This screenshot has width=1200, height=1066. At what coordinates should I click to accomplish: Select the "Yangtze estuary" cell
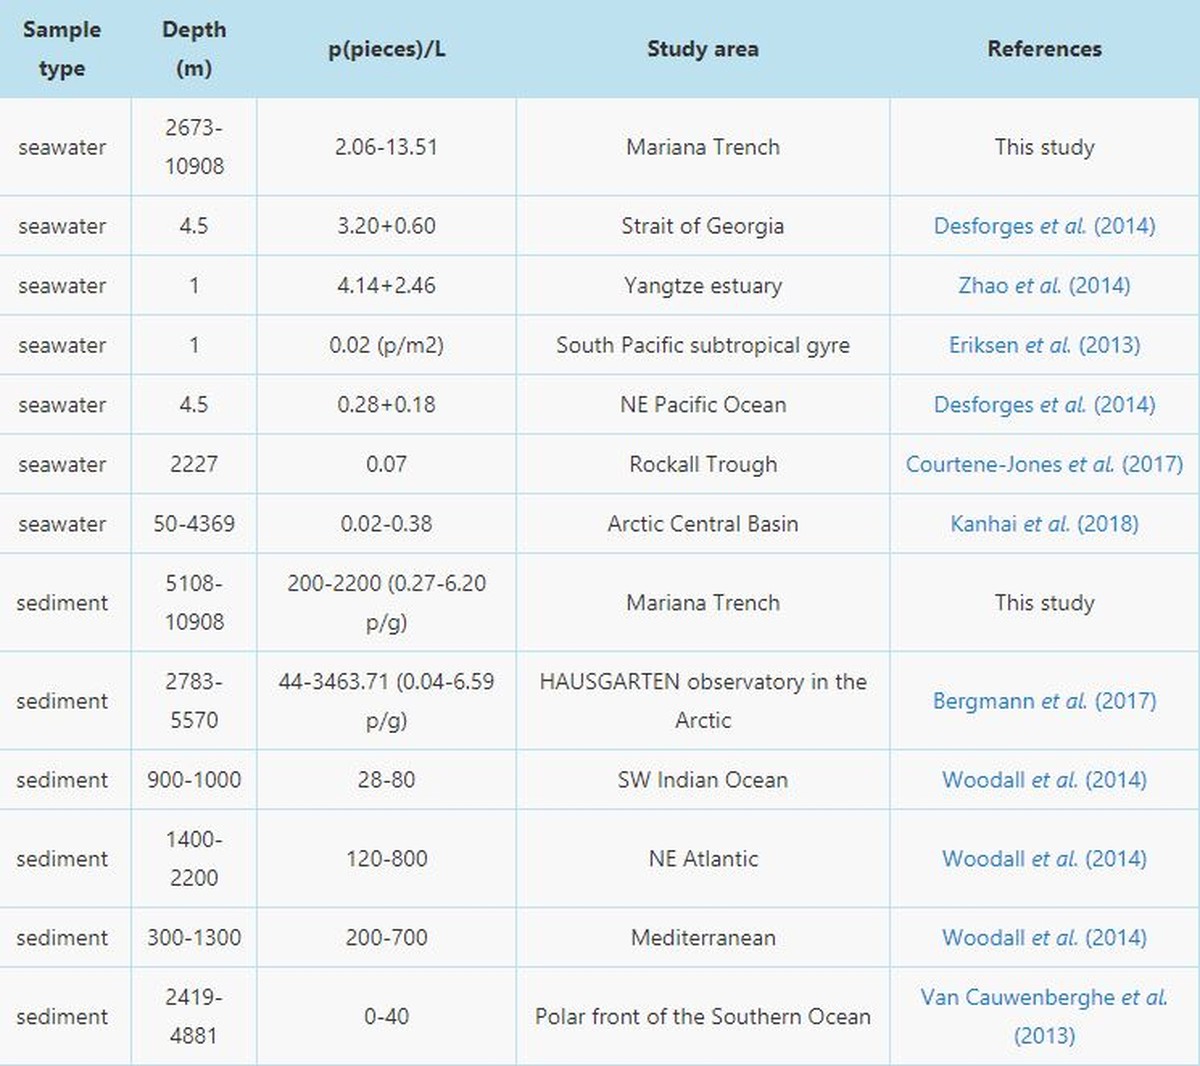[703, 285]
